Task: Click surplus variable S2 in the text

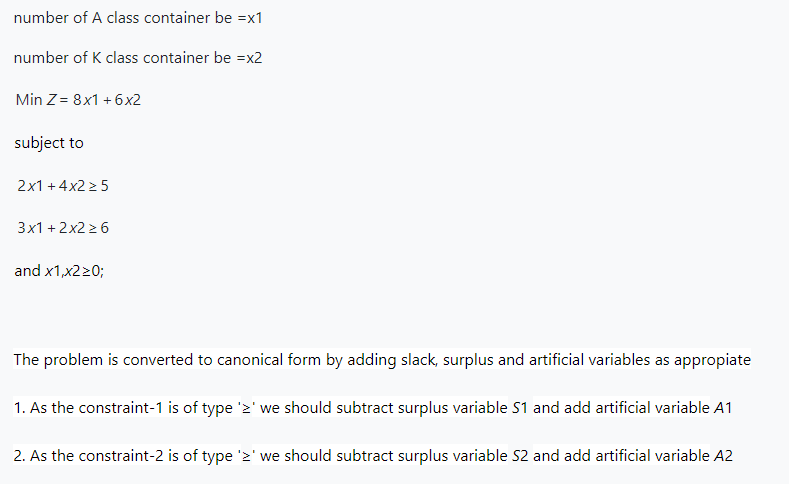Action: coord(518,456)
